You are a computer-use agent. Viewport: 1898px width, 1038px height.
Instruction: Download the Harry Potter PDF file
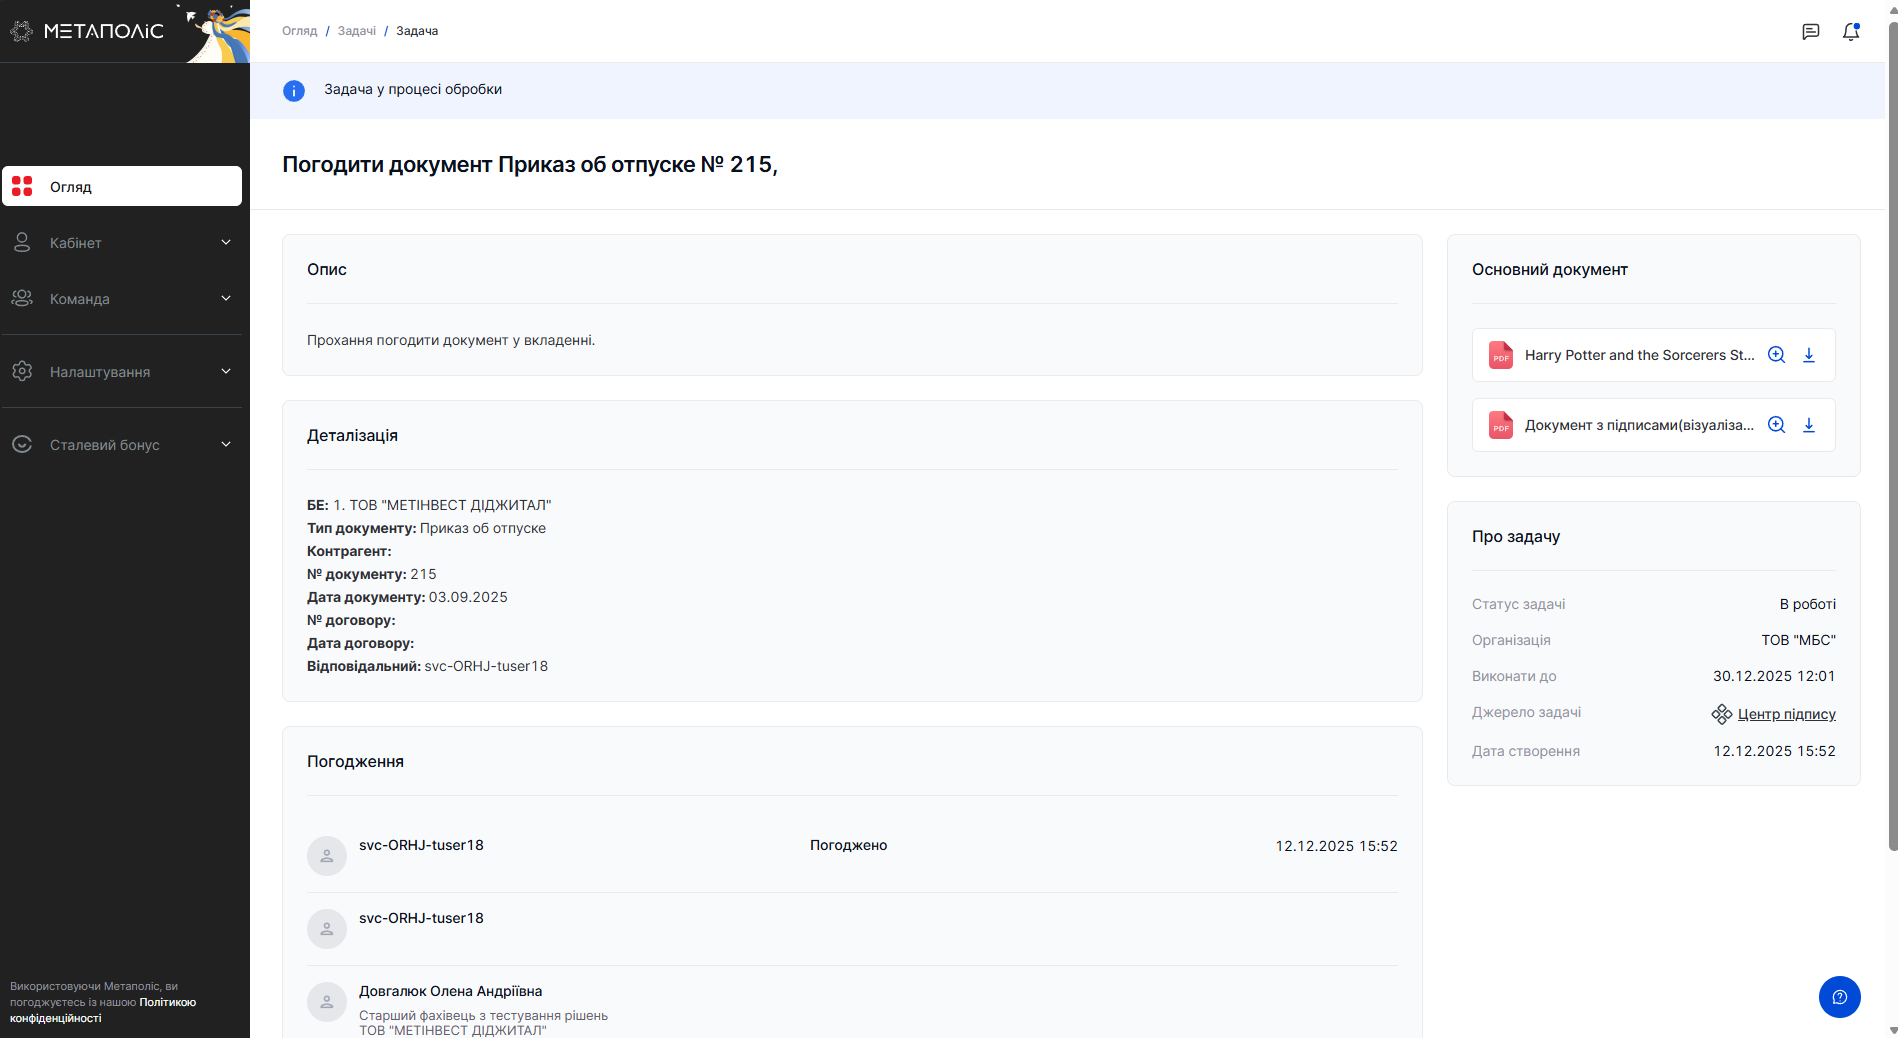click(x=1808, y=355)
